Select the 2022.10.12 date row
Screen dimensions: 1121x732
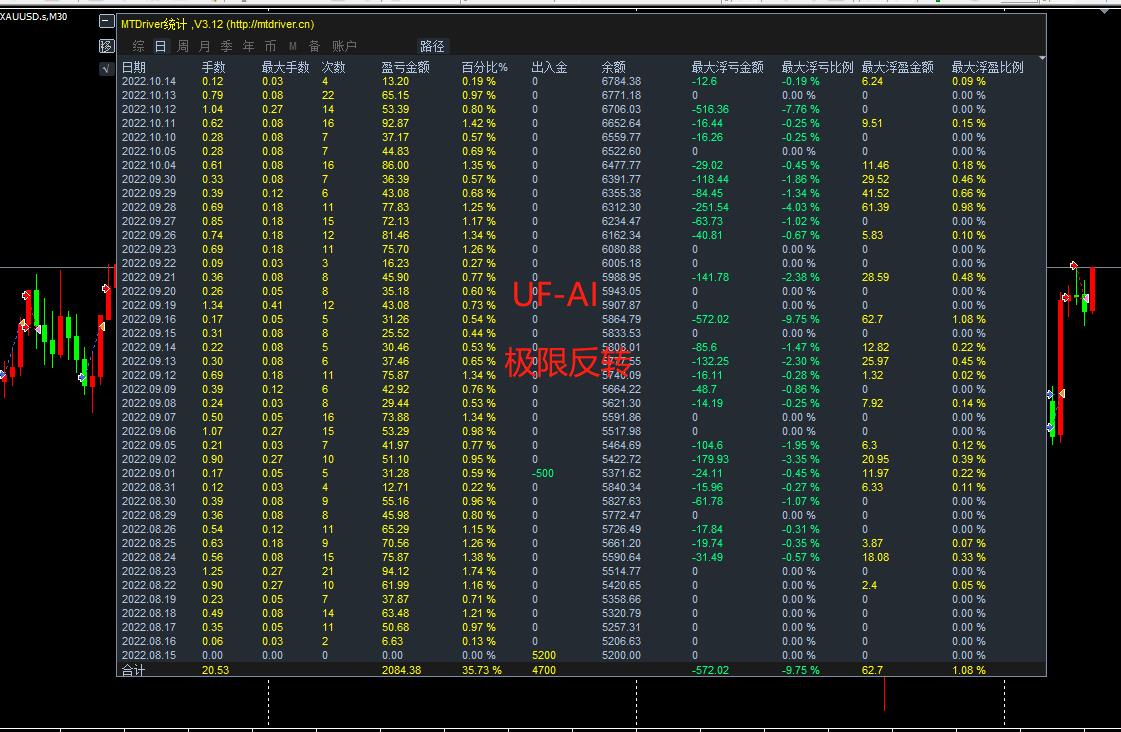pyautogui.click(x=149, y=109)
